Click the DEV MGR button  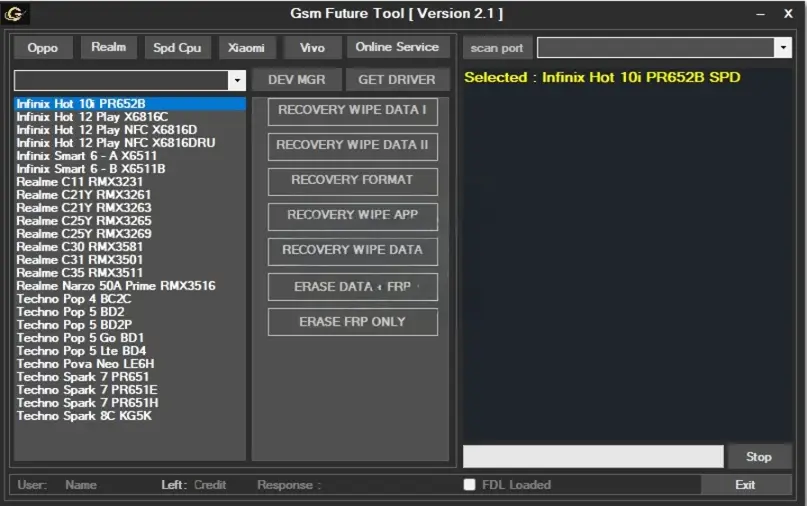tap(297, 80)
